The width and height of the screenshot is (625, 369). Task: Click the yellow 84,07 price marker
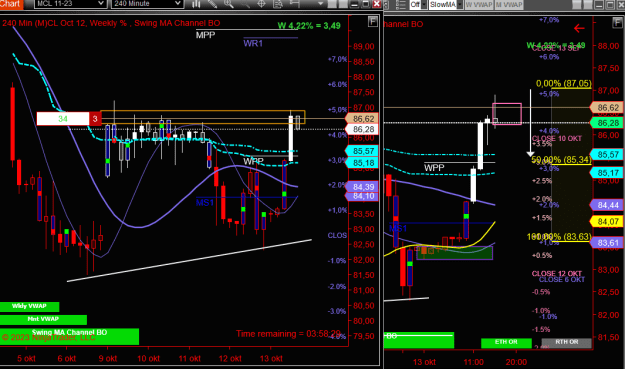tap(607, 221)
